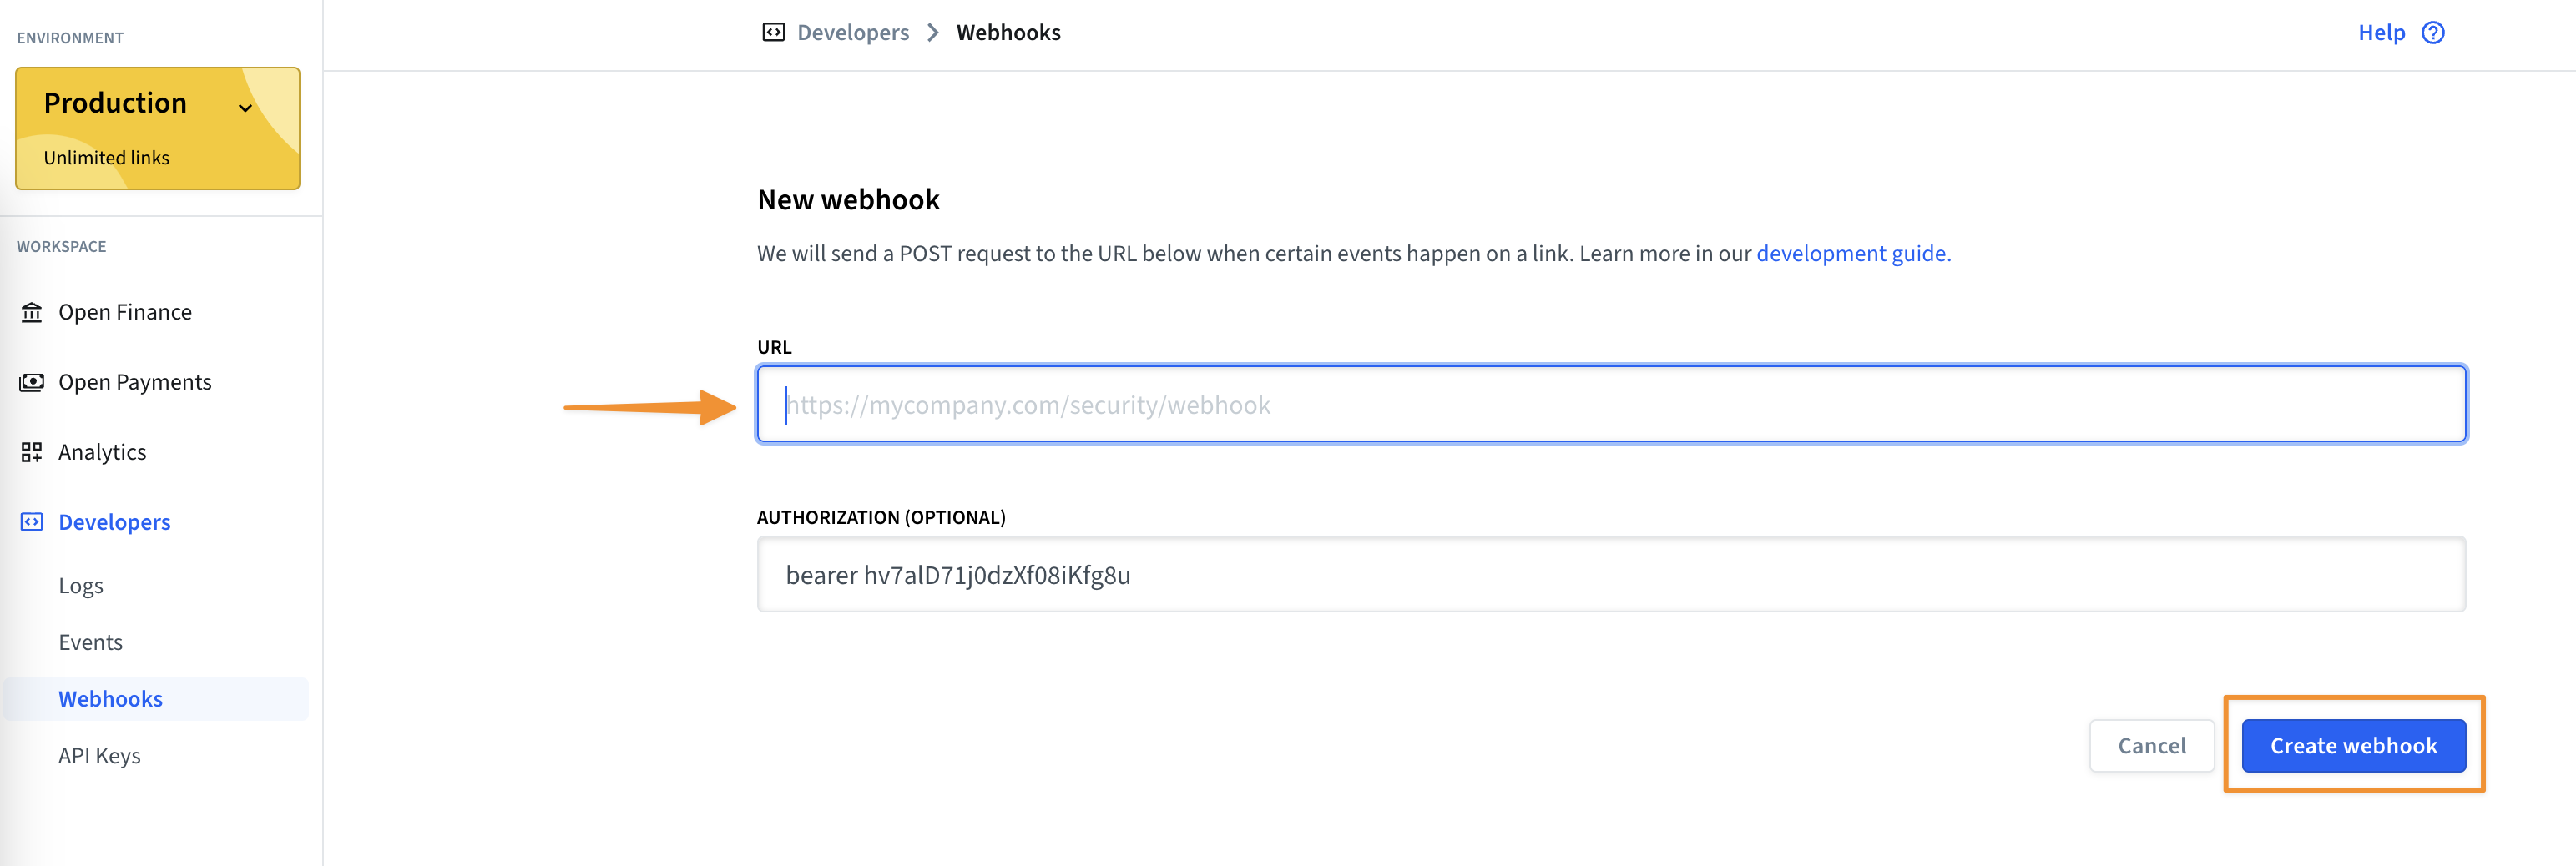Screen dimensions: 2576x866
Task: Click the Help question mark icon
Action: tap(2432, 33)
